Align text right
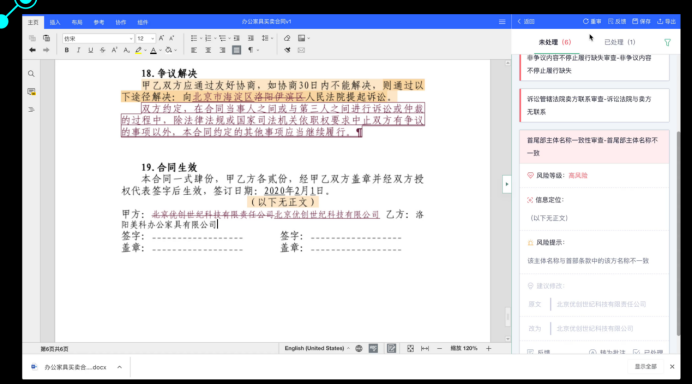The width and height of the screenshot is (693, 384). tap(222, 50)
